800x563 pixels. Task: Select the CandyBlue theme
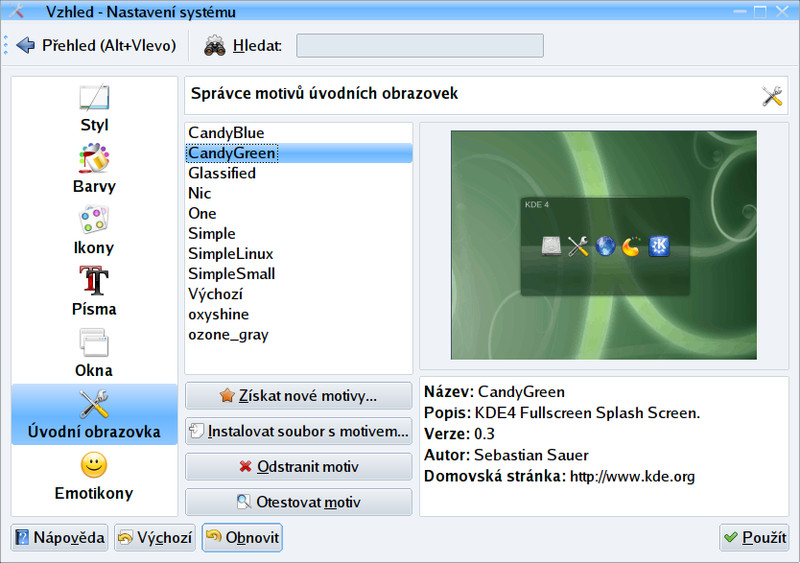coord(226,132)
